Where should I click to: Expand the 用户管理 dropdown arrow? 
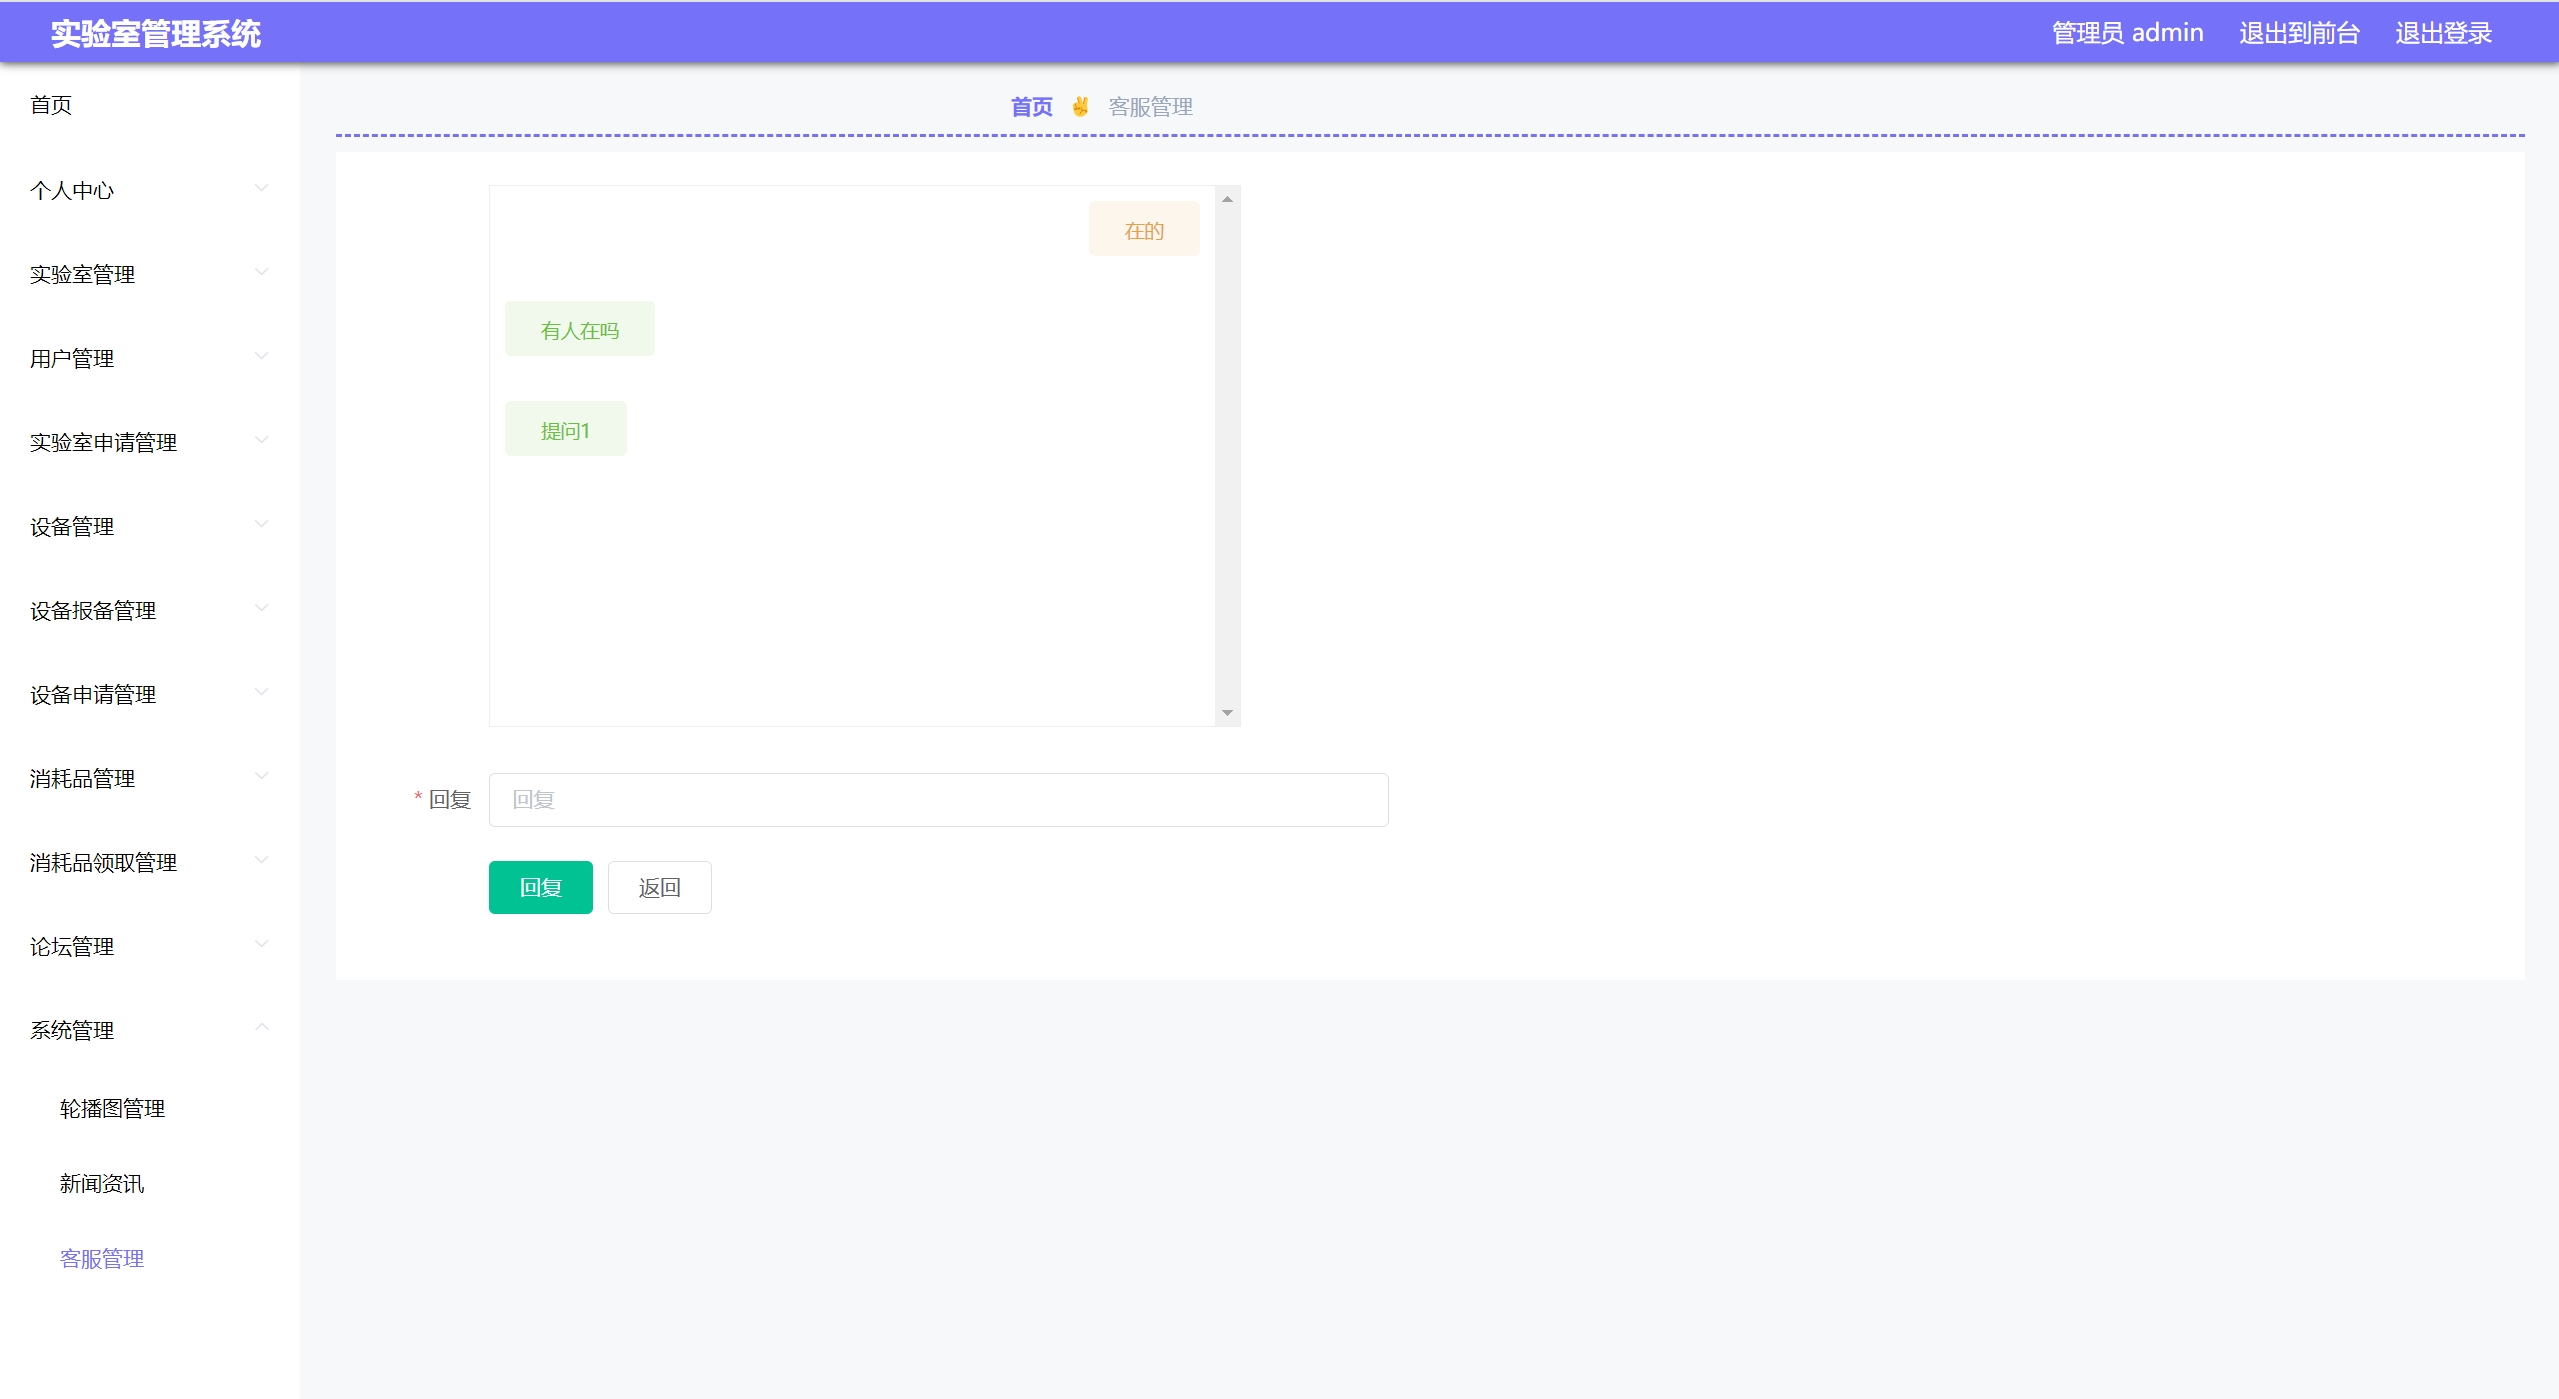(x=261, y=357)
